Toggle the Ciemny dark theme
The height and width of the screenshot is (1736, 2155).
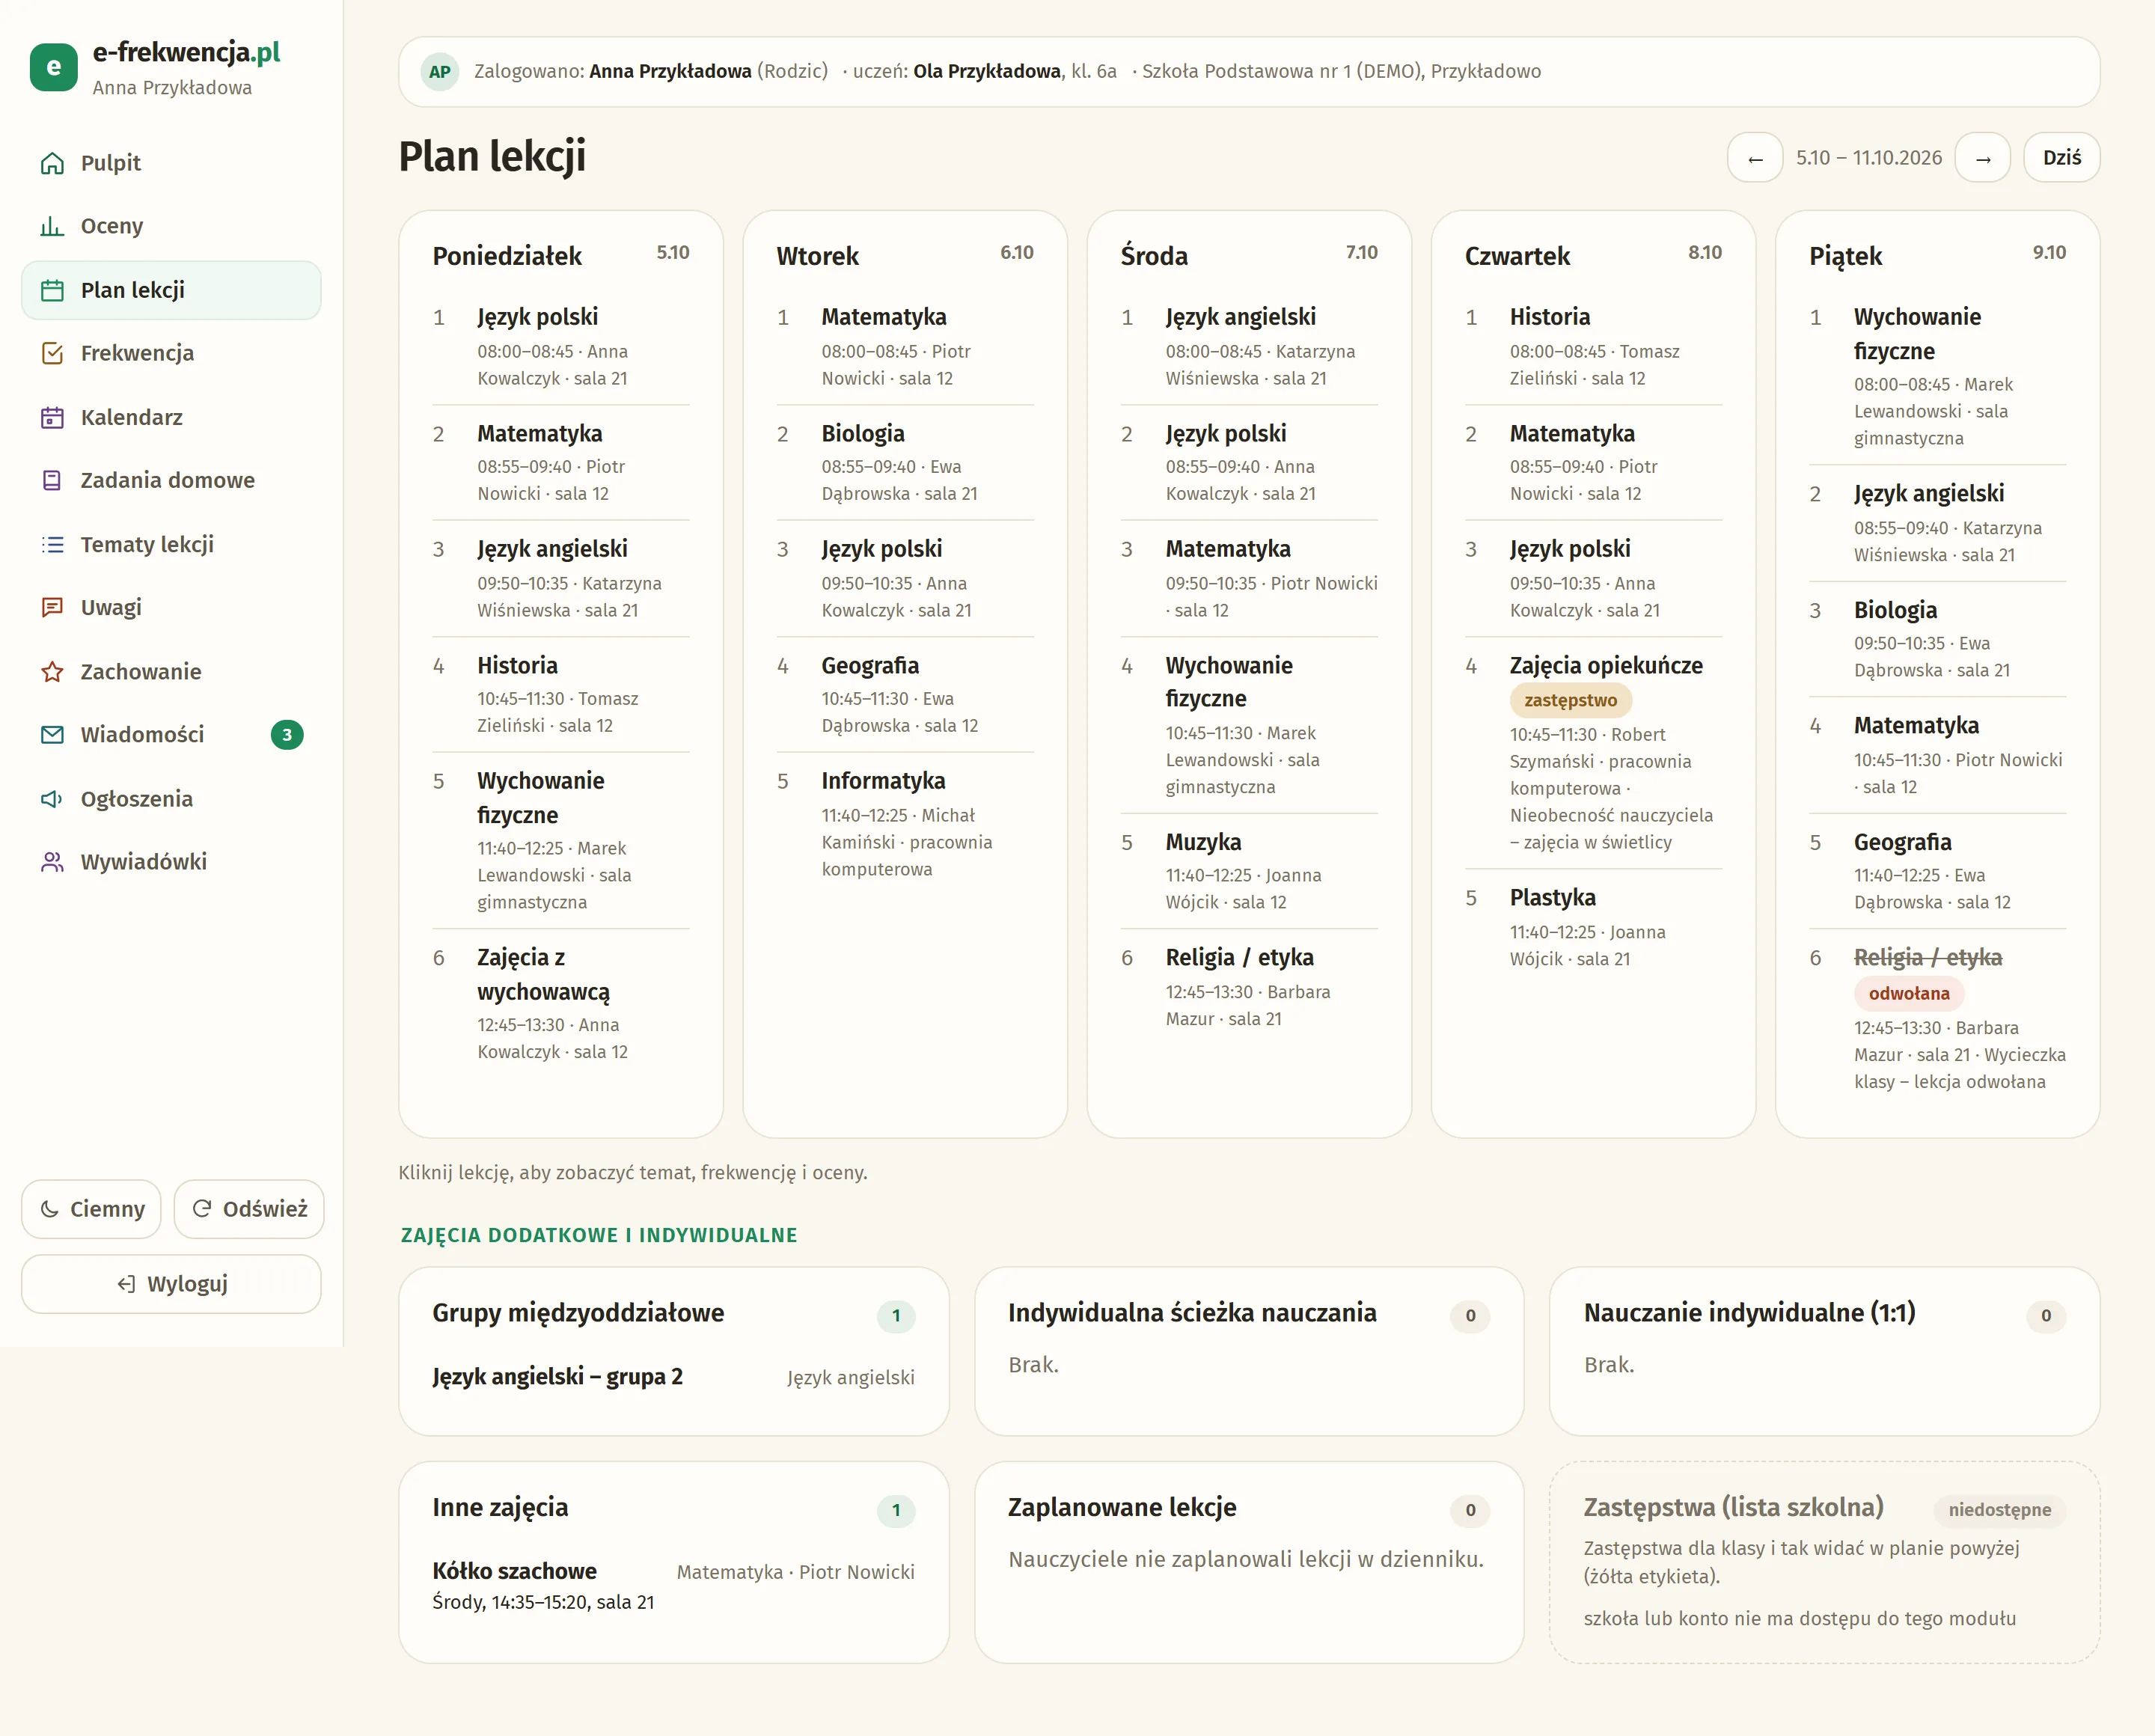pyautogui.click(x=91, y=1209)
